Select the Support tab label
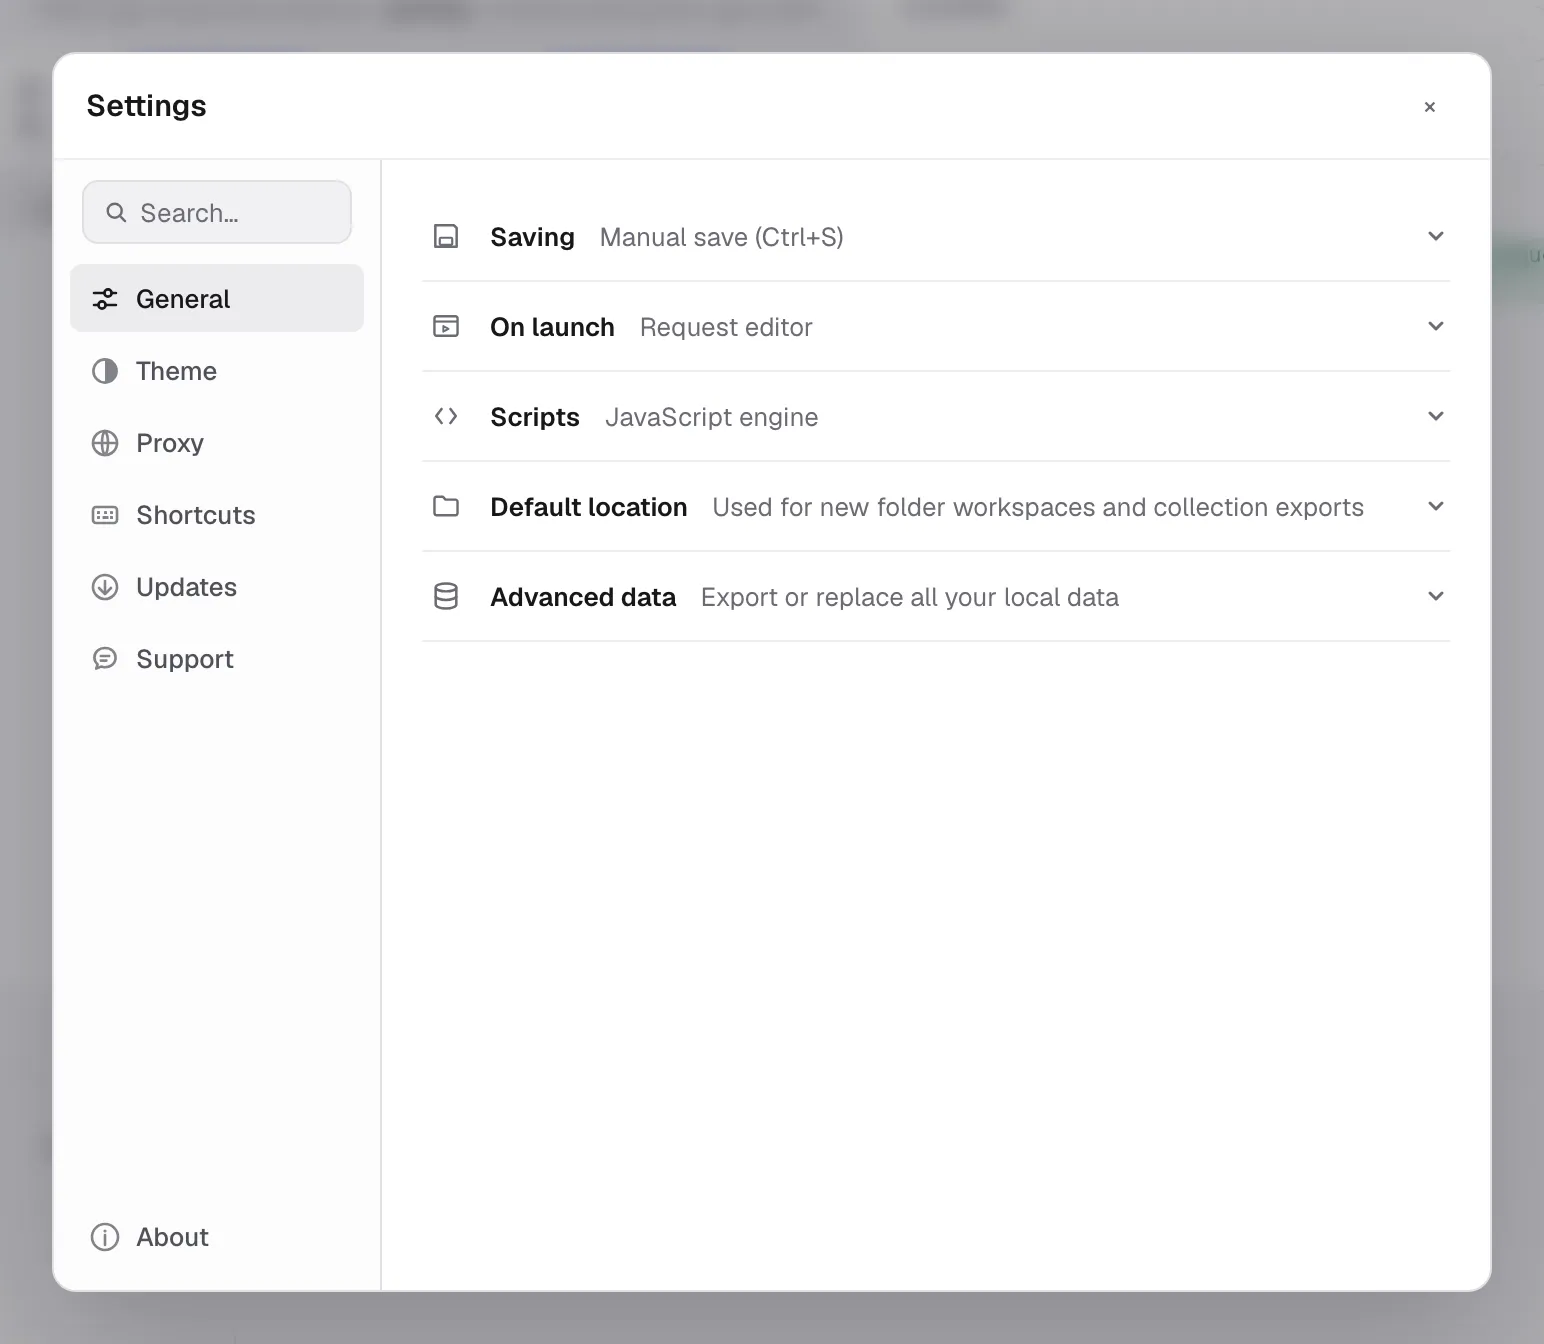Screen dimensions: 1544x1344 pyautogui.click(x=185, y=659)
